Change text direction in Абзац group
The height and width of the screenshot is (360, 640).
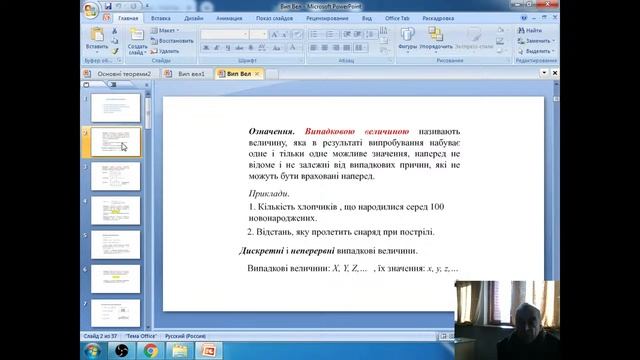384,31
